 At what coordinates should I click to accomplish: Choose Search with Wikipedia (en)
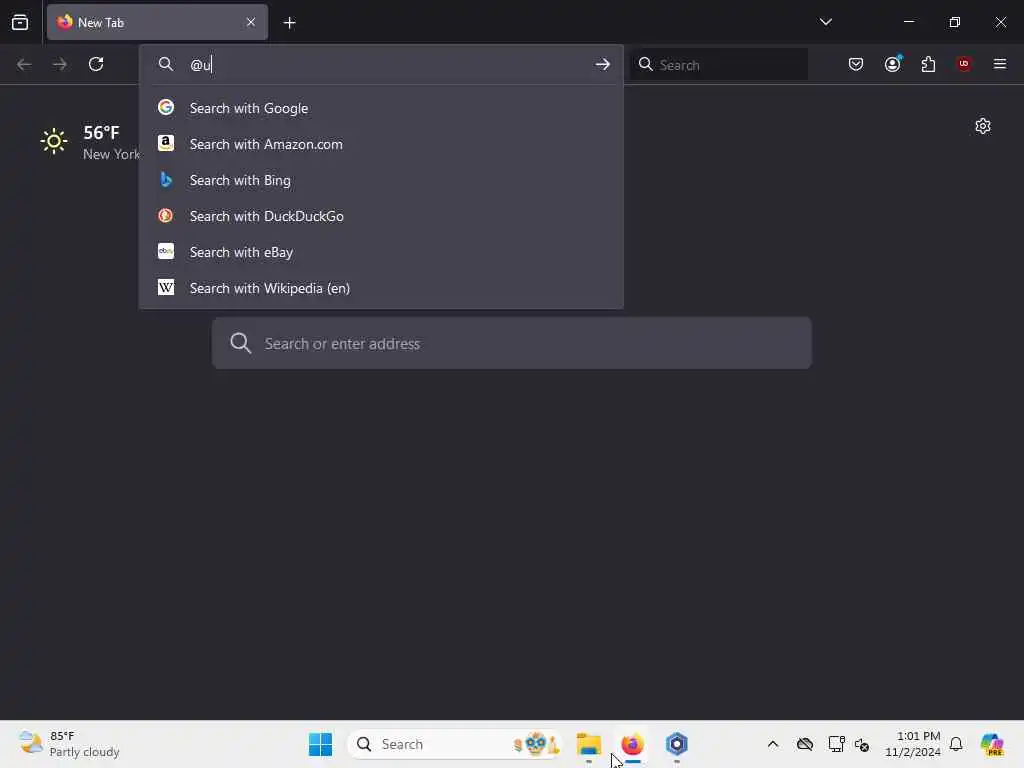[381, 288]
